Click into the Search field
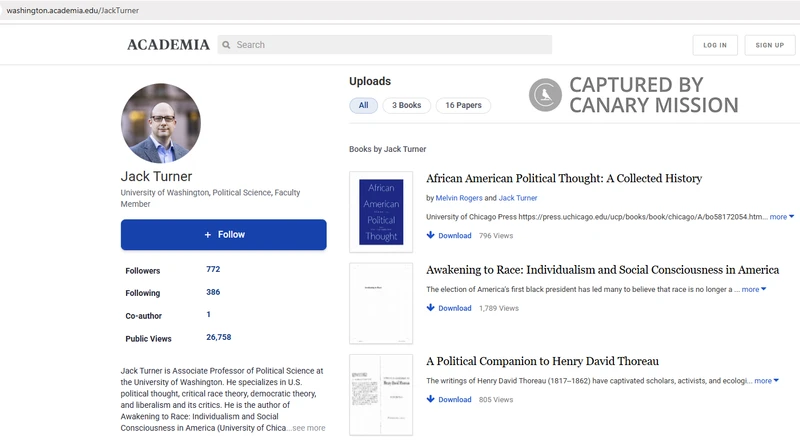The height and width of the screenshot is (441, 800). coord(390,45)
